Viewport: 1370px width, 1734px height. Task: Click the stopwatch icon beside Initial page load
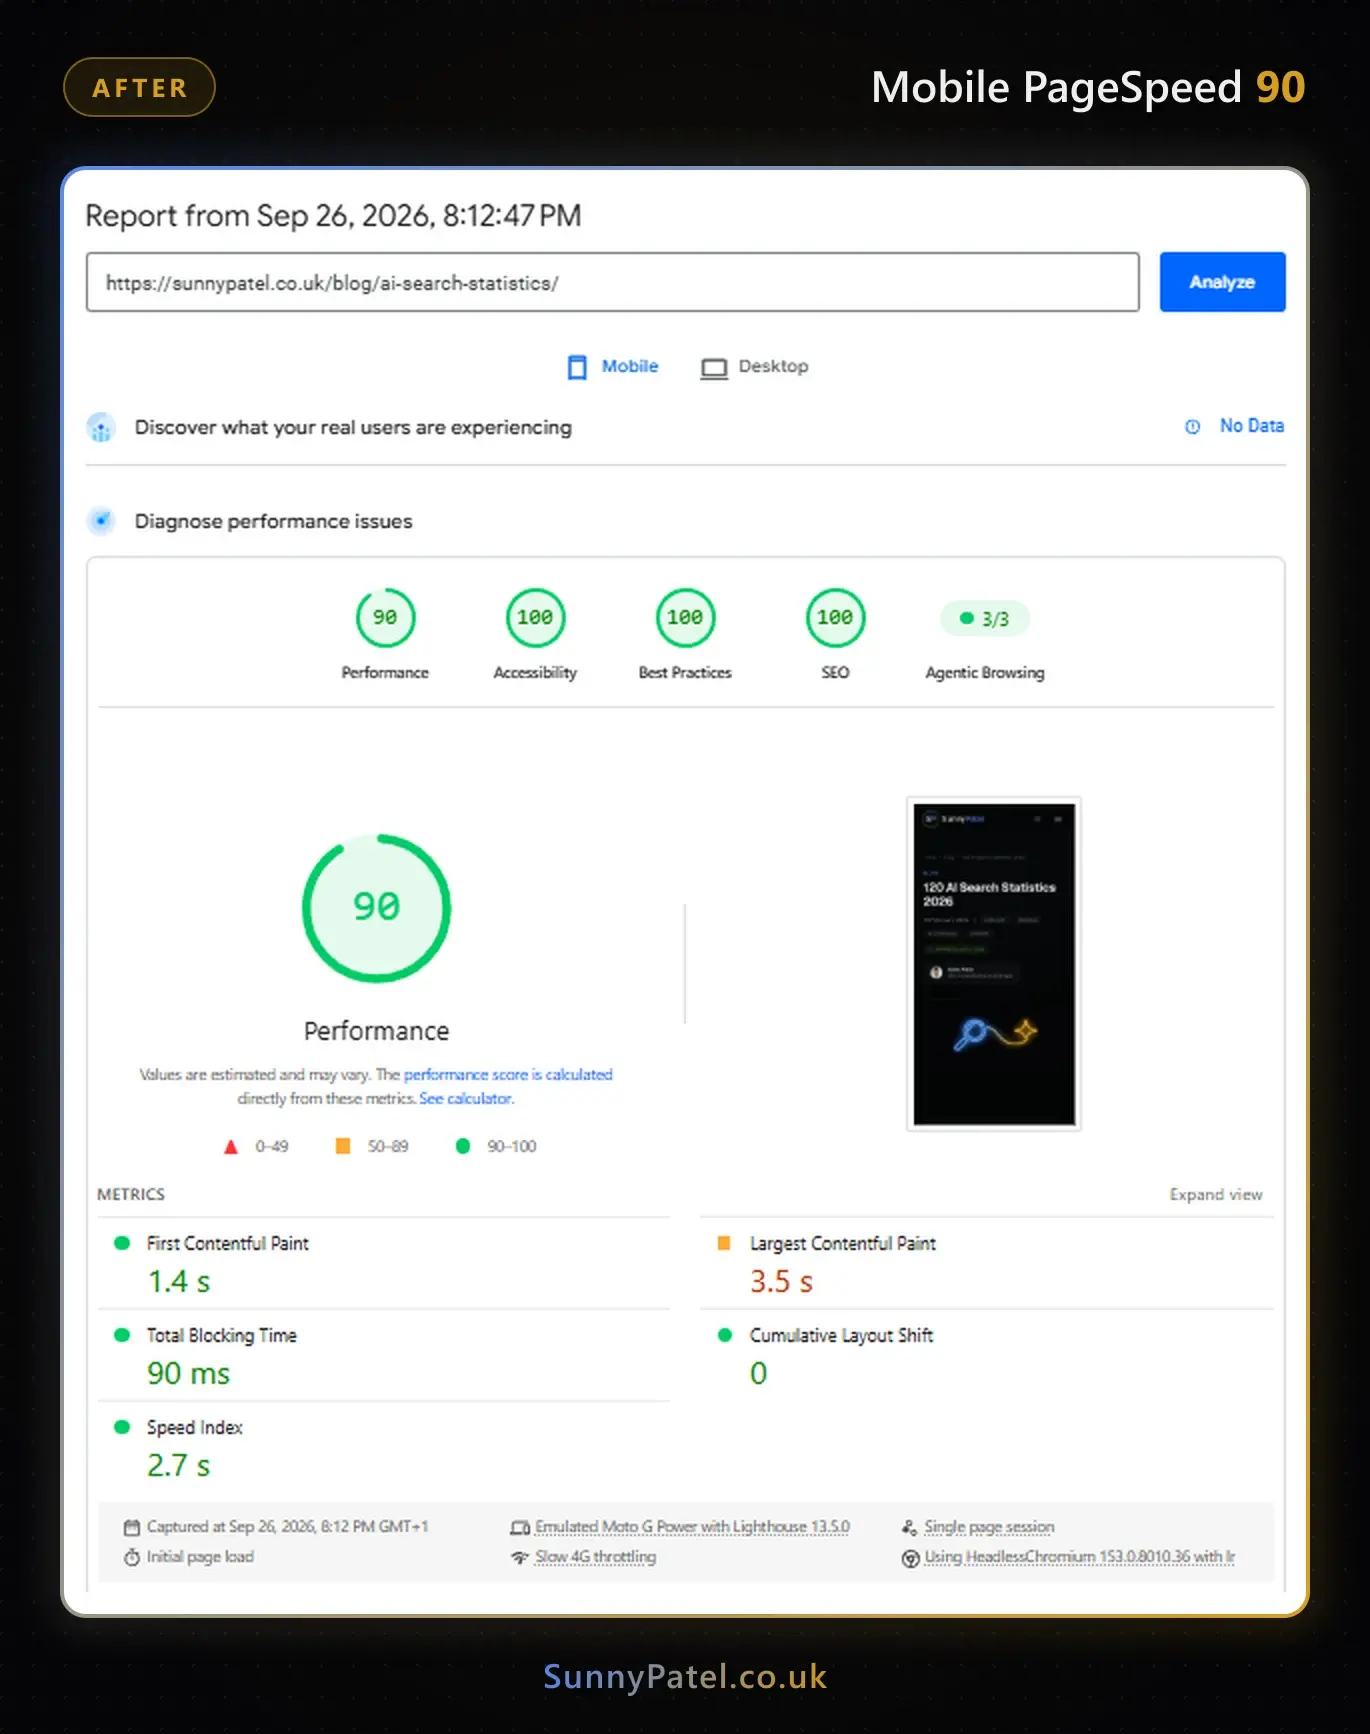tap(131, 1557)
